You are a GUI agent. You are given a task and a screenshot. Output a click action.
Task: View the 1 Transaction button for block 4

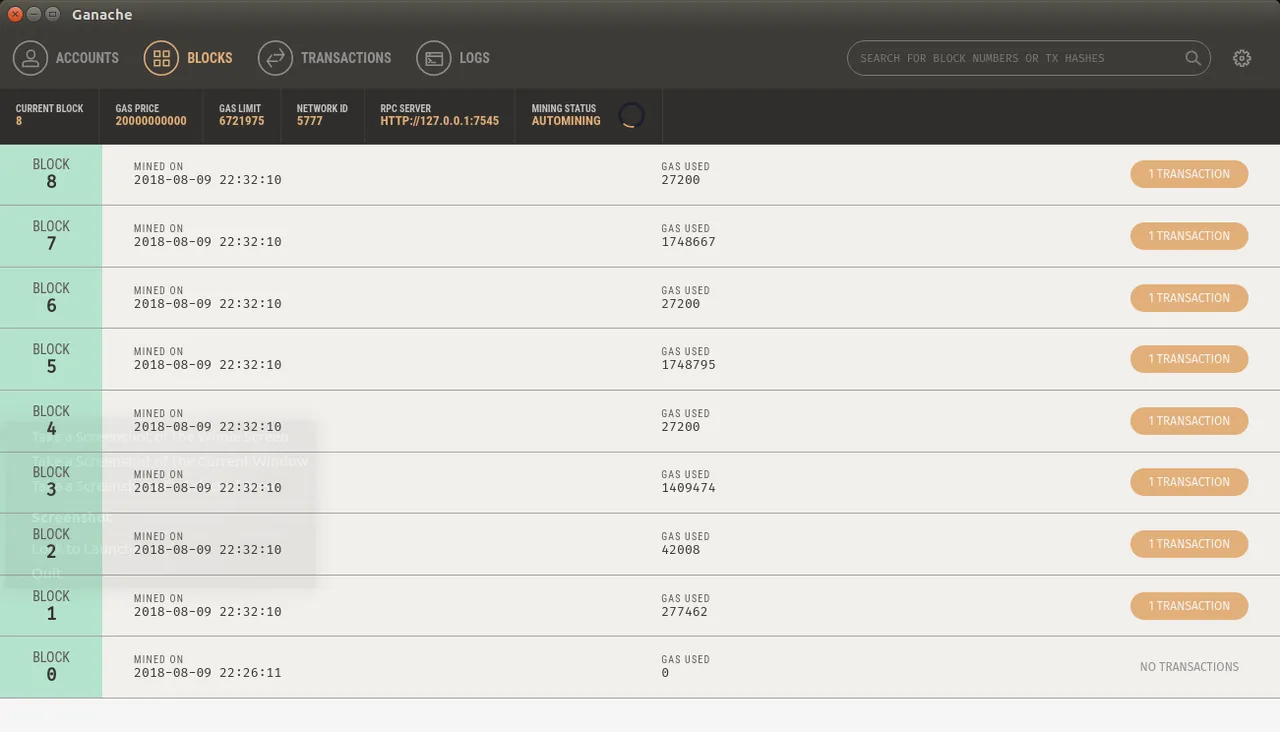point(1189,421)
